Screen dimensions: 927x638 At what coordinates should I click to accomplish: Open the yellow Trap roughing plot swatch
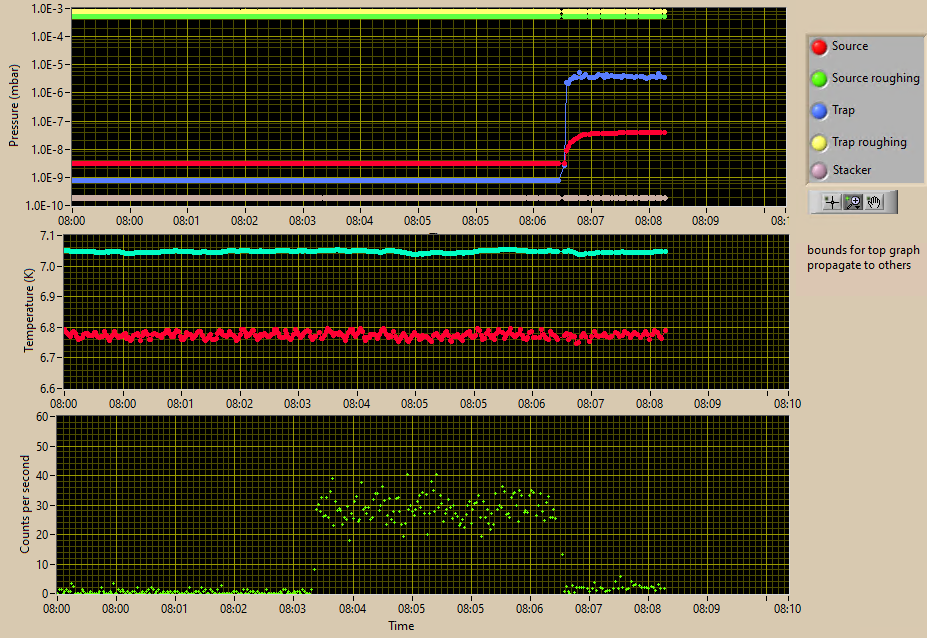tap(819, 143)
